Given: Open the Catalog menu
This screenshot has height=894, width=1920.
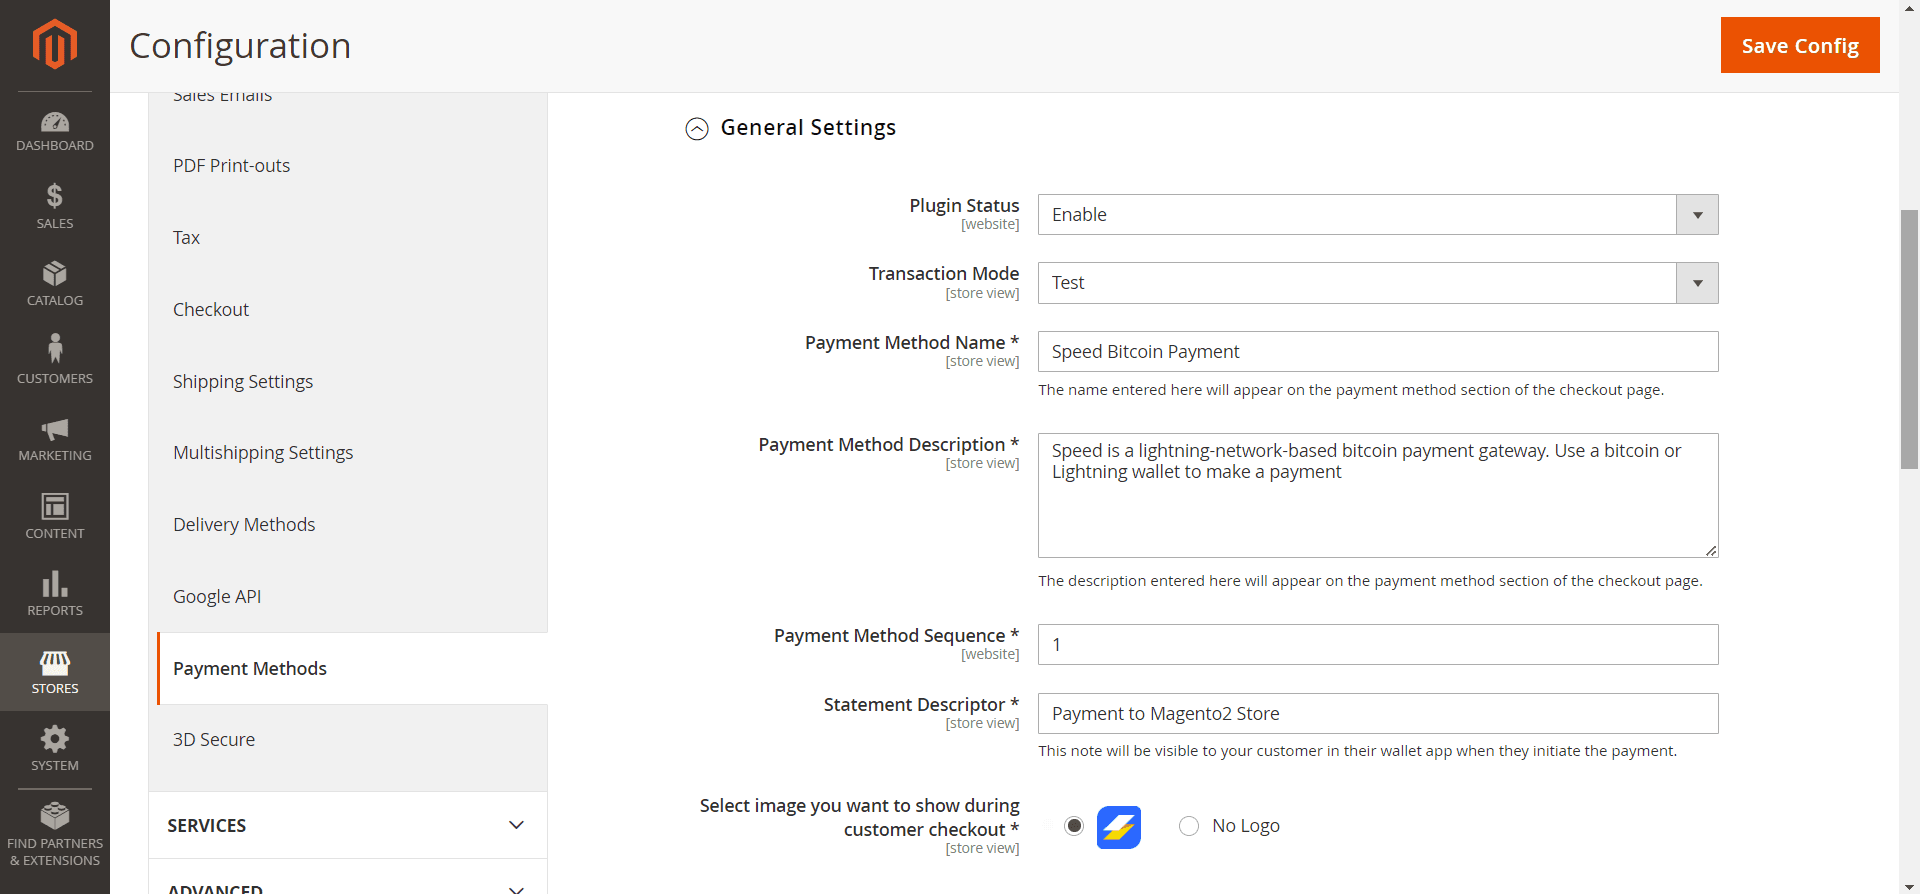Looking at the screenshot, I should coord(55,284).
